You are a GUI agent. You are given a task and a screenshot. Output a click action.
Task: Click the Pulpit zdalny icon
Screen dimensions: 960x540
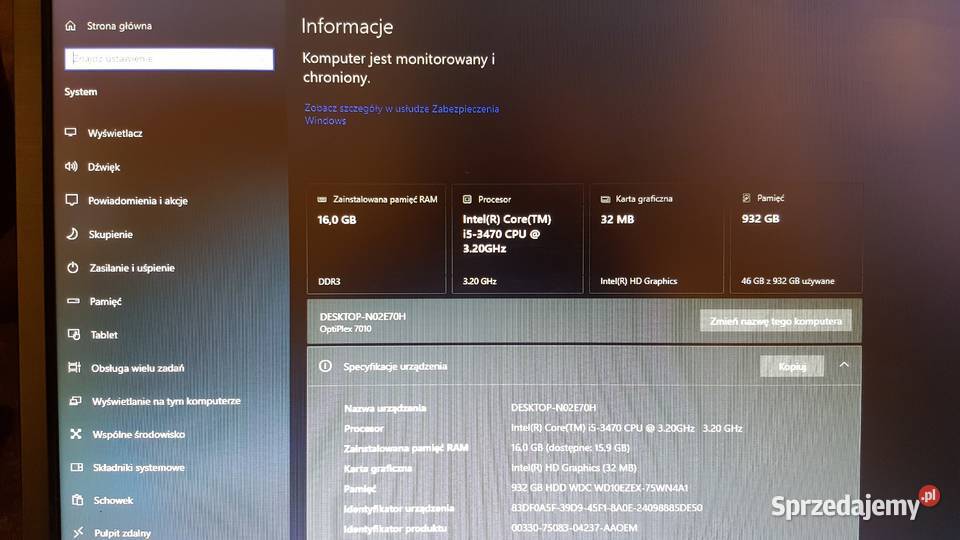(x=78, y=532)
